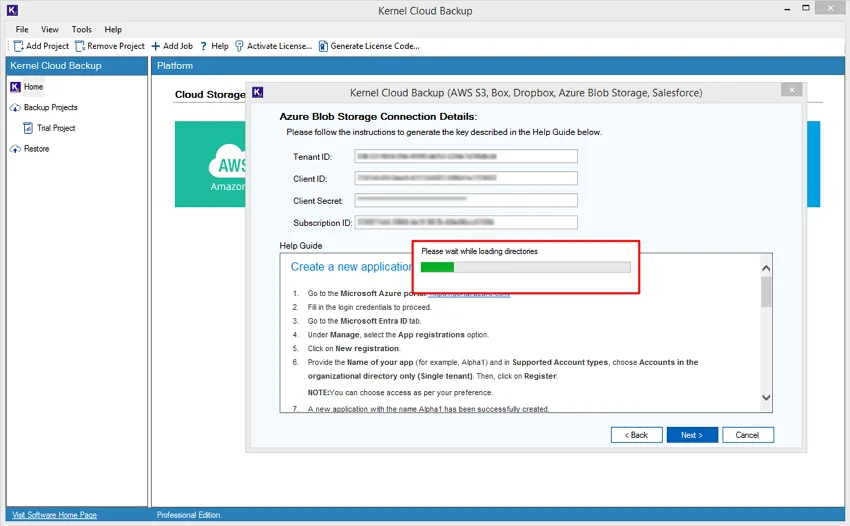Click the Subscription ID input field
The width and height of the screenshot is (850, 526).
(466, 222)
